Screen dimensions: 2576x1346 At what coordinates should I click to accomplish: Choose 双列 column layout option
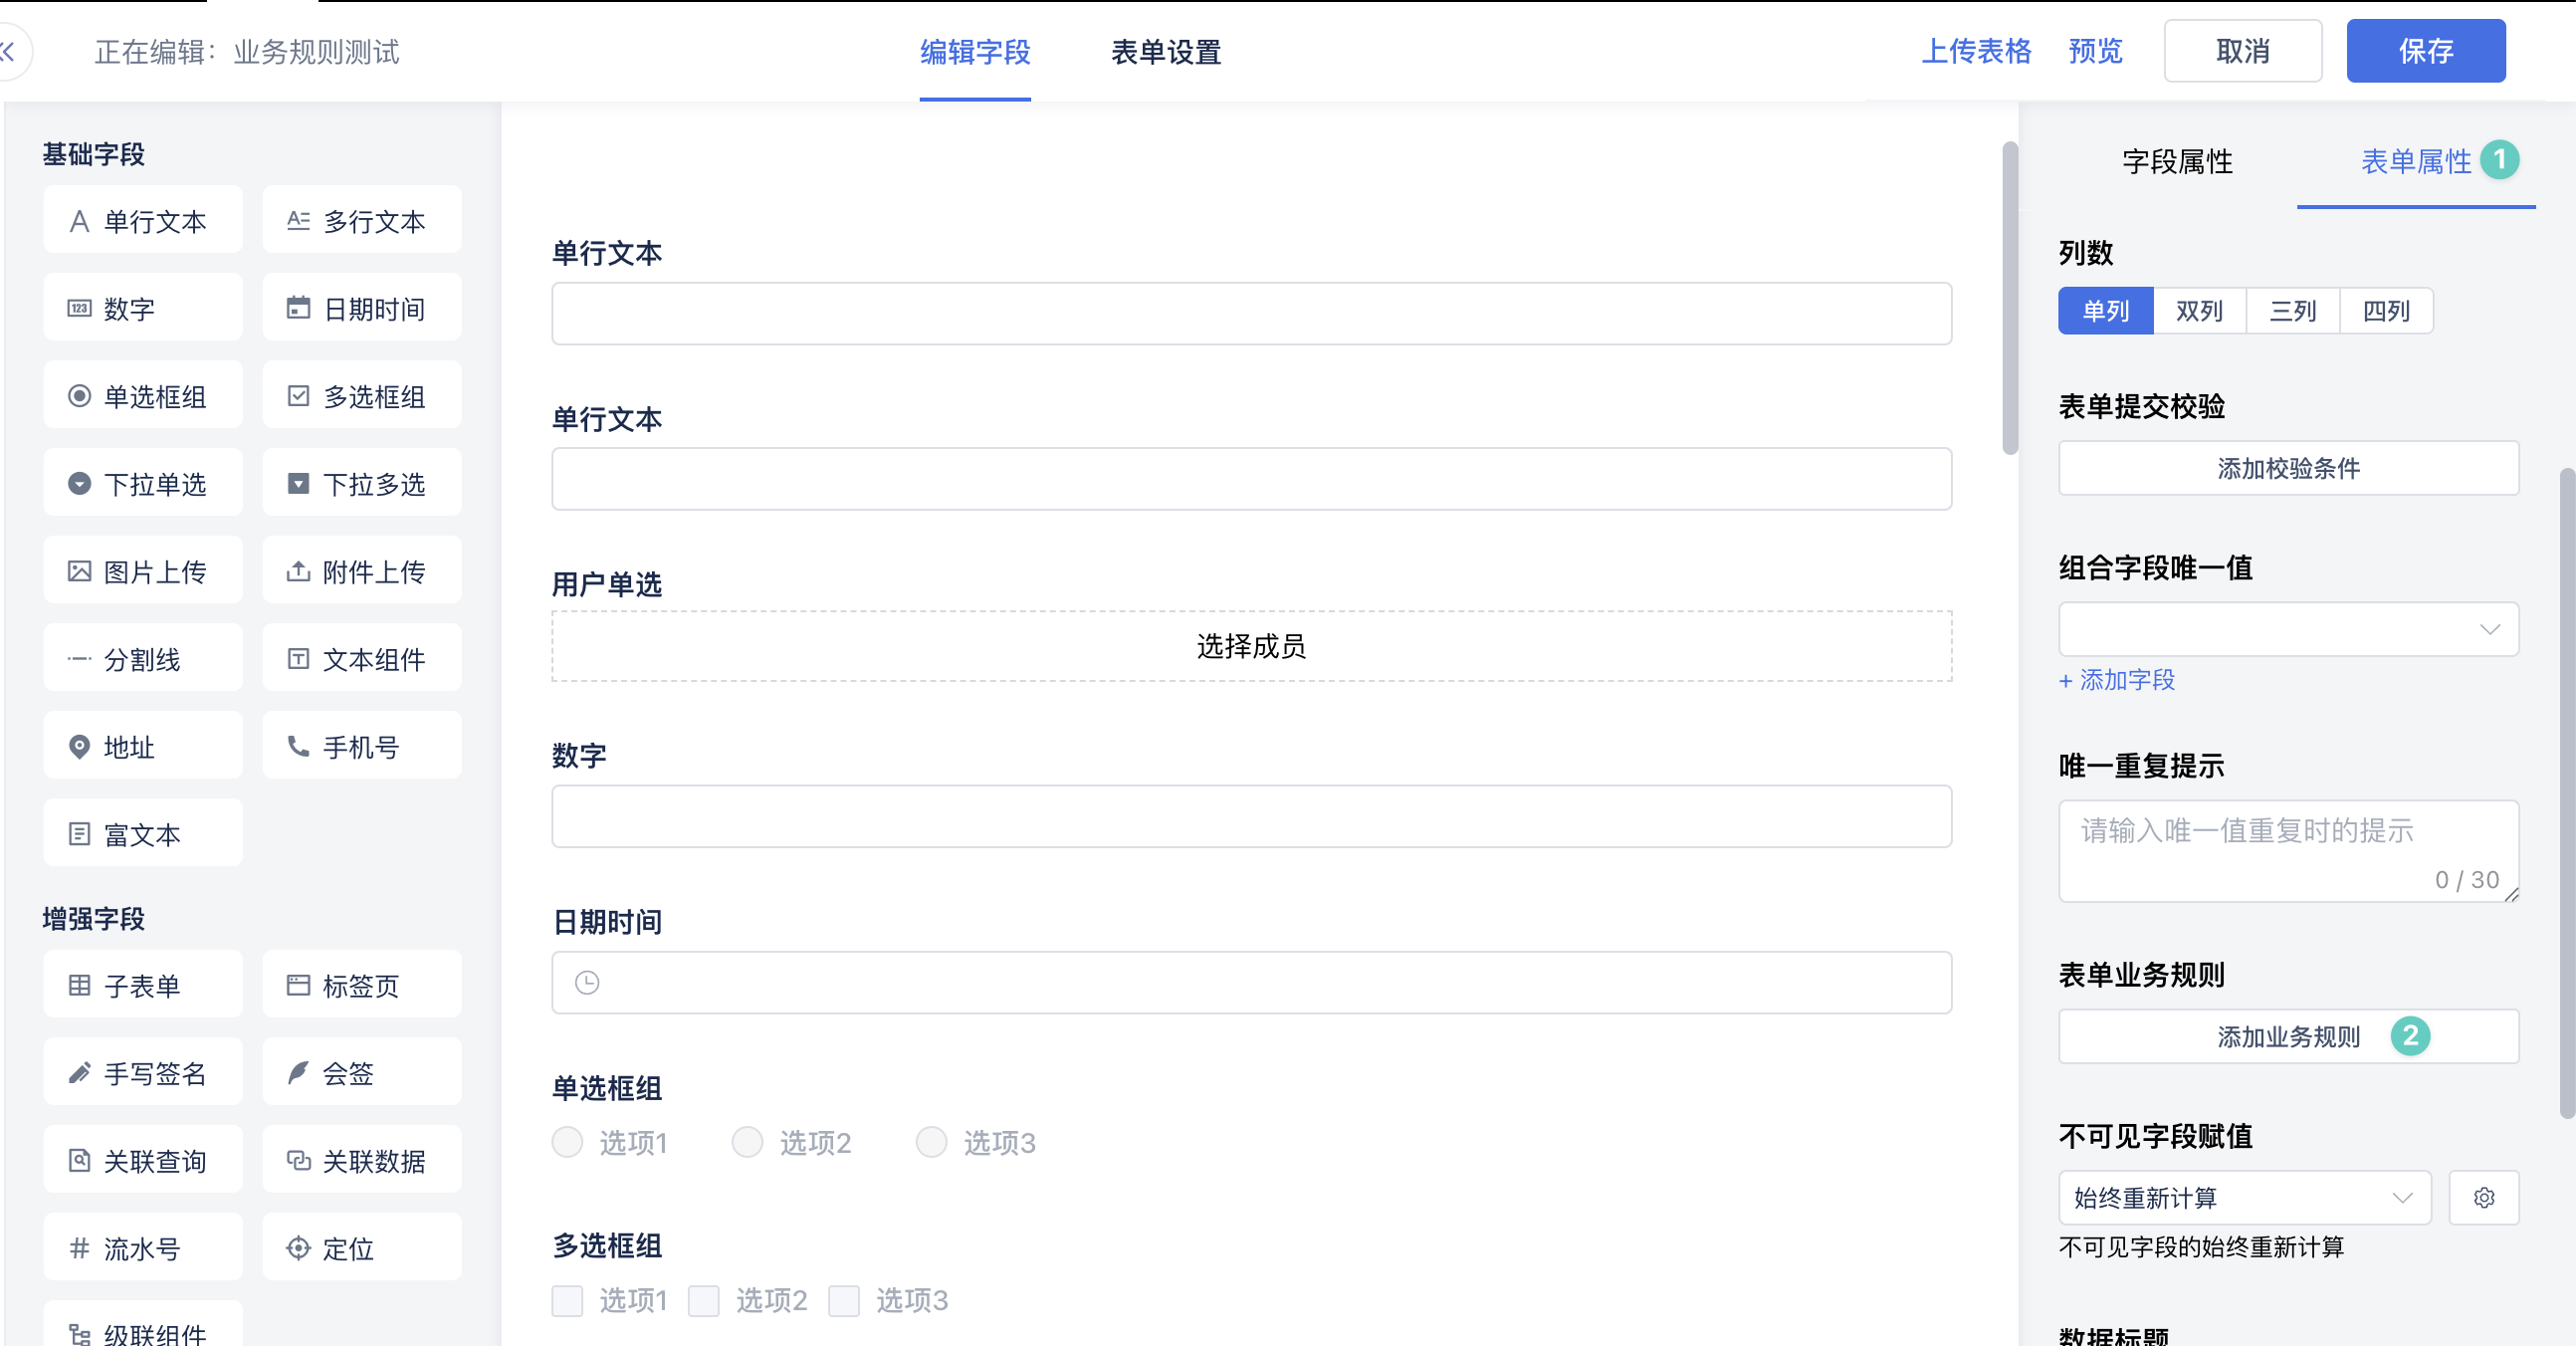coord(2198,311)
